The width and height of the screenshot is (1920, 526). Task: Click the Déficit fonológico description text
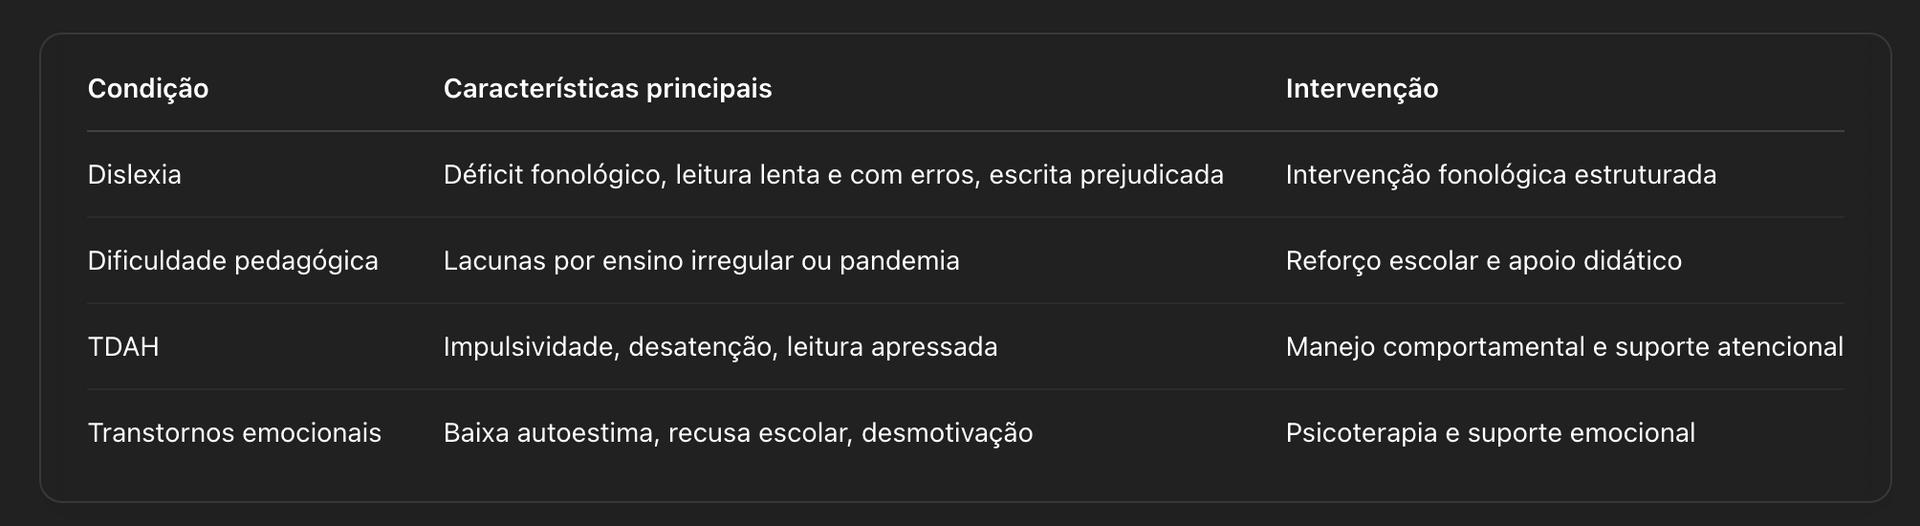pyautogui.click(x=833, y=175)
